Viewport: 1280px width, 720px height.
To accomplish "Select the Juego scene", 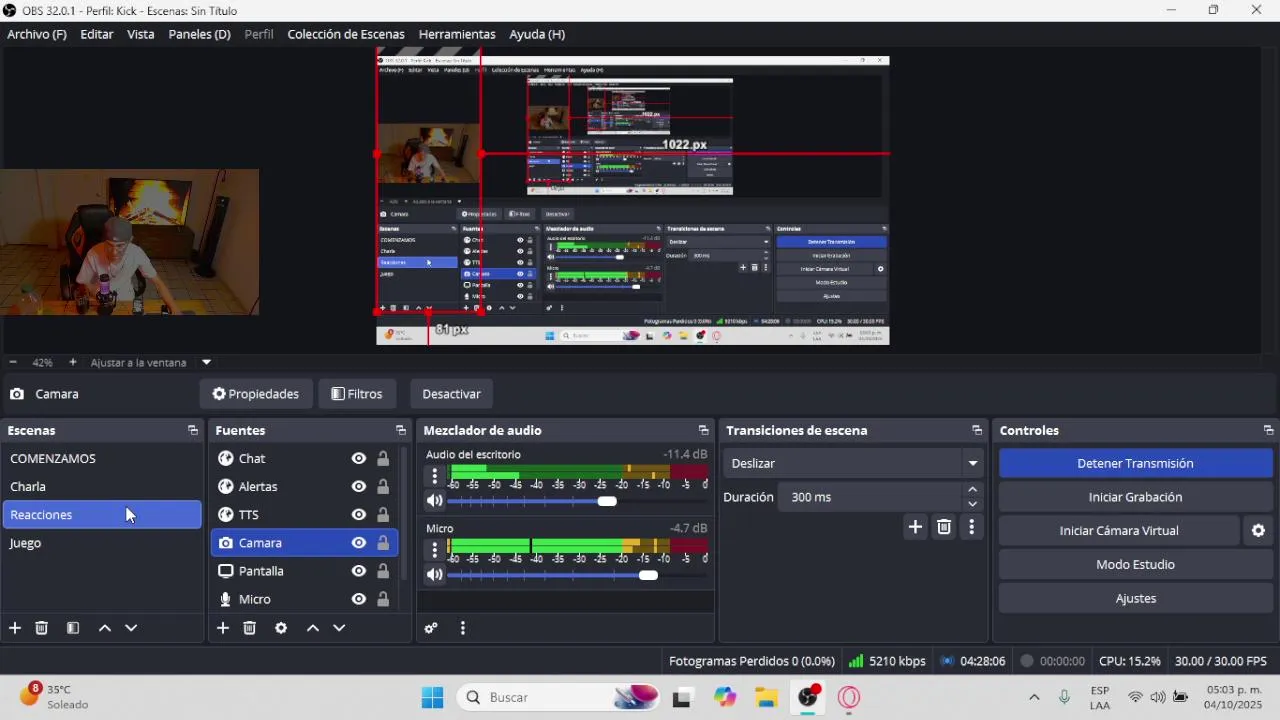I will pyautogui.click(x=102, y=543).
